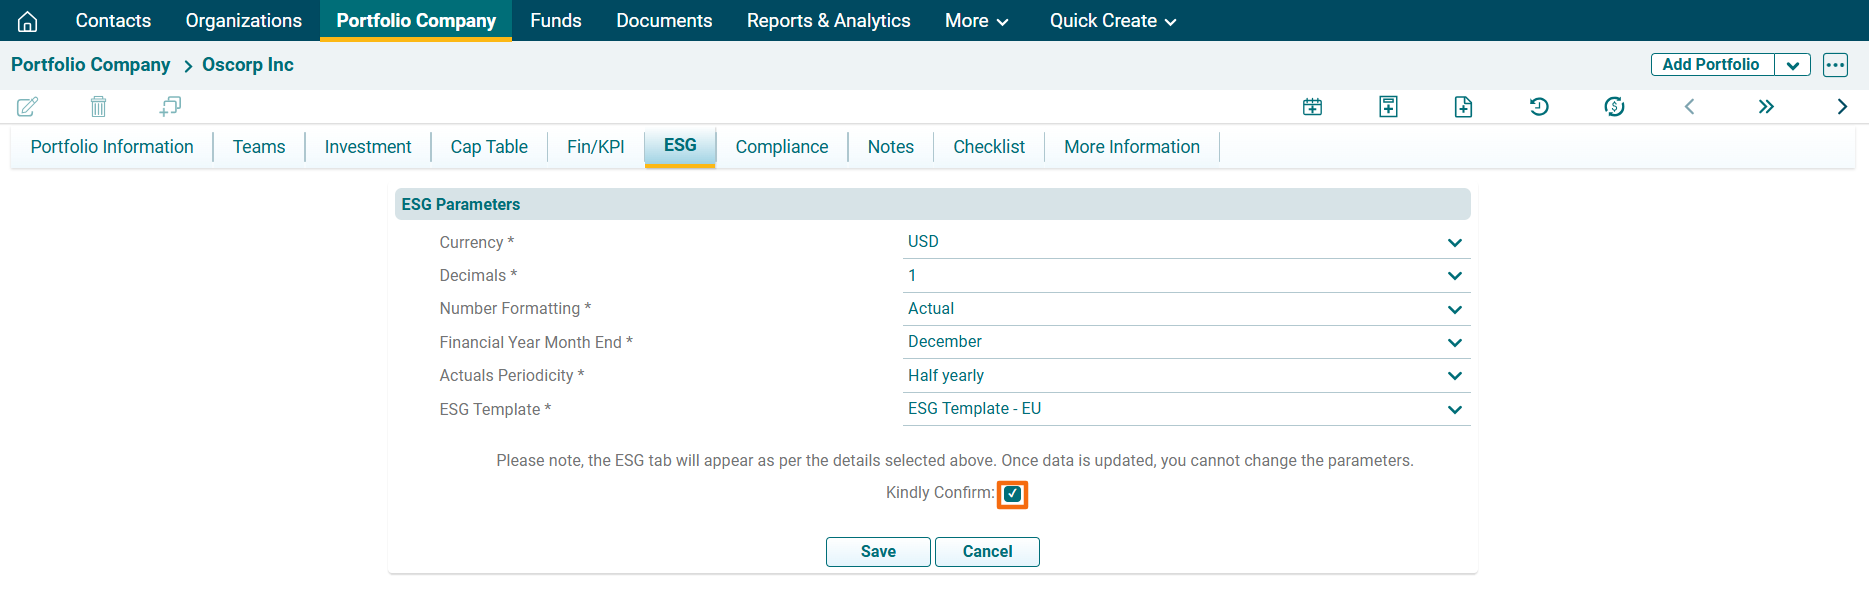Uncheck the Kindly Confirm checkbox
The width and height of the screenshot is (1869, 594).
pyautogui.click(x=1012, y=494)
